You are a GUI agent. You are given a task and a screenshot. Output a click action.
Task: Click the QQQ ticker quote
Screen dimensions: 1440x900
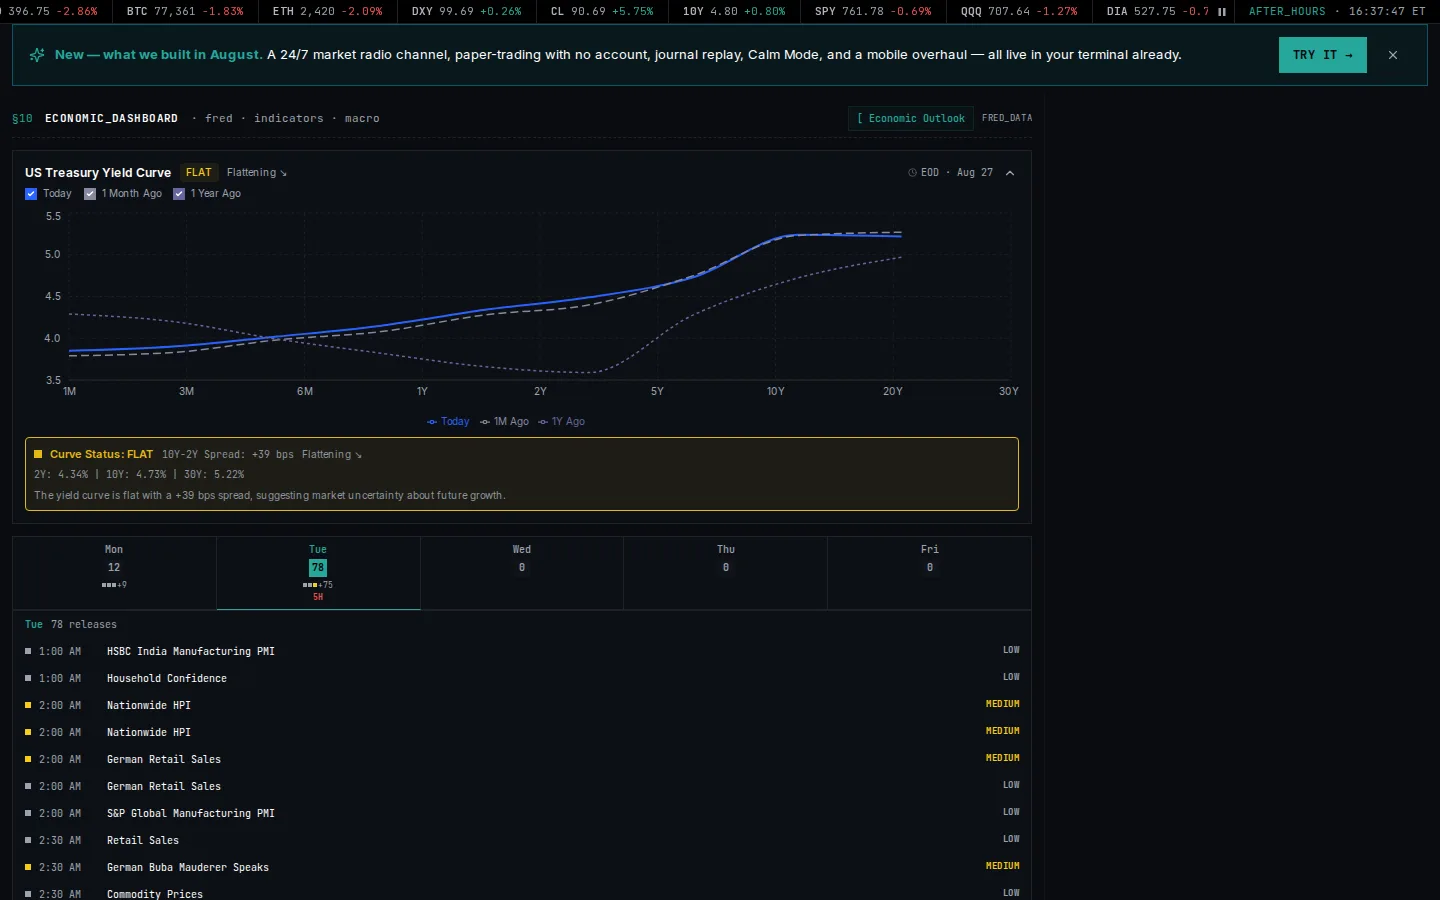pyautogui.click(x=1019, y=12)
